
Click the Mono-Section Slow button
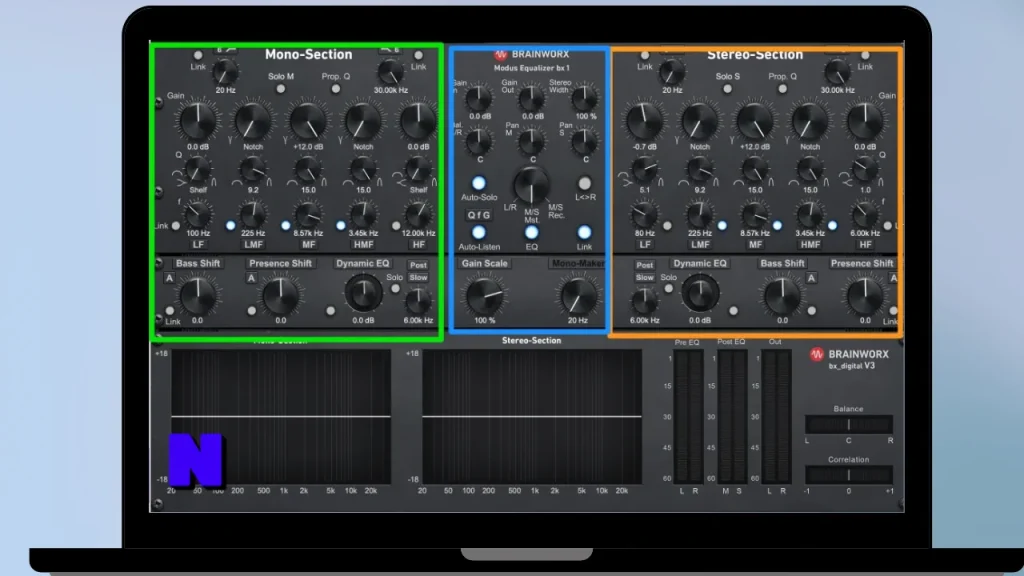pyautogui.click(x=418, y=278)
